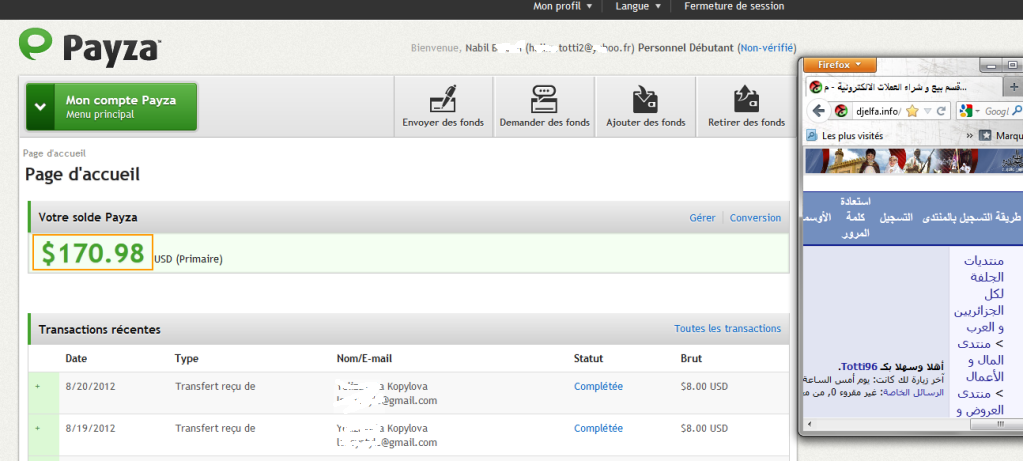Click the $8.00 USD amount for 8/20/2012
Viewport: 1023px width, 461px height.
click(x=704, y=387)
